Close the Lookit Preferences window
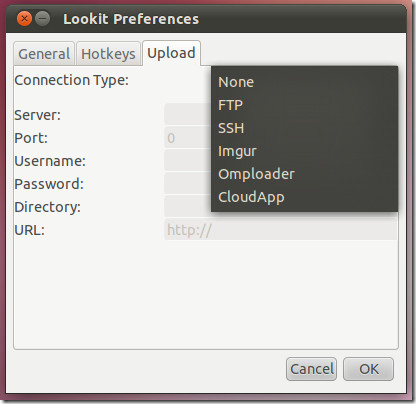This screenshot has height=404, width=416. click(x=24, y=19)
